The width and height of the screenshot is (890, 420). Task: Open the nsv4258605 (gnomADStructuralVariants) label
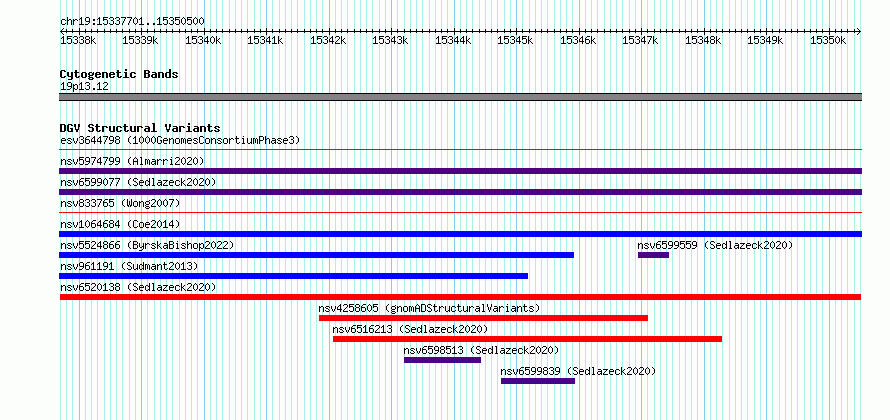pos(429,308)
